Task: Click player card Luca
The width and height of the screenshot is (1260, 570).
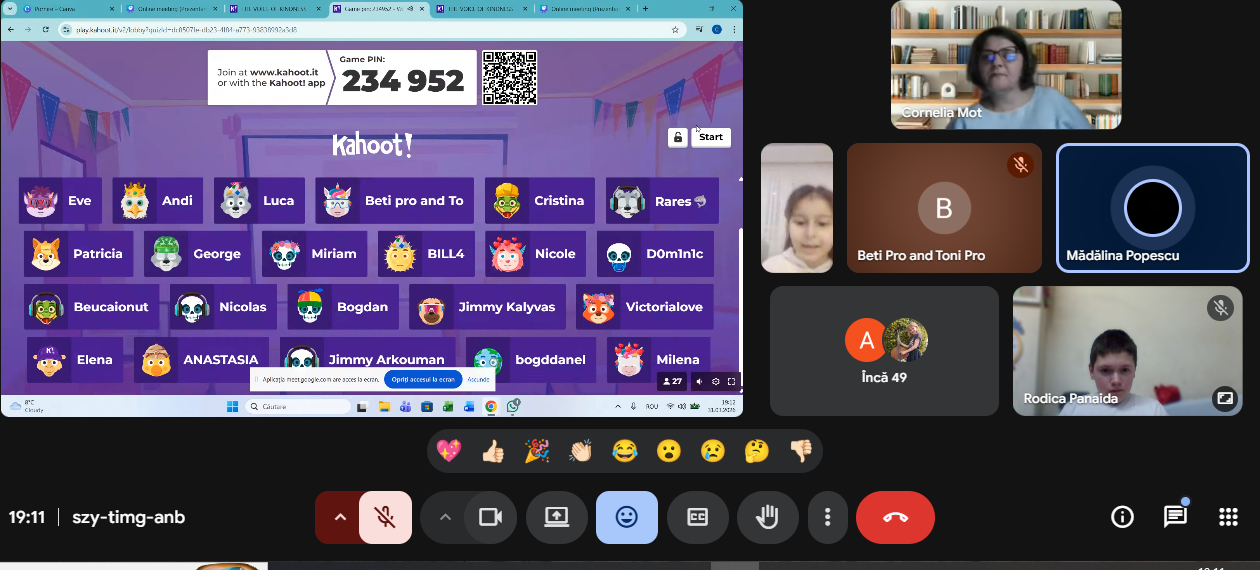Action: coord(259,201)
